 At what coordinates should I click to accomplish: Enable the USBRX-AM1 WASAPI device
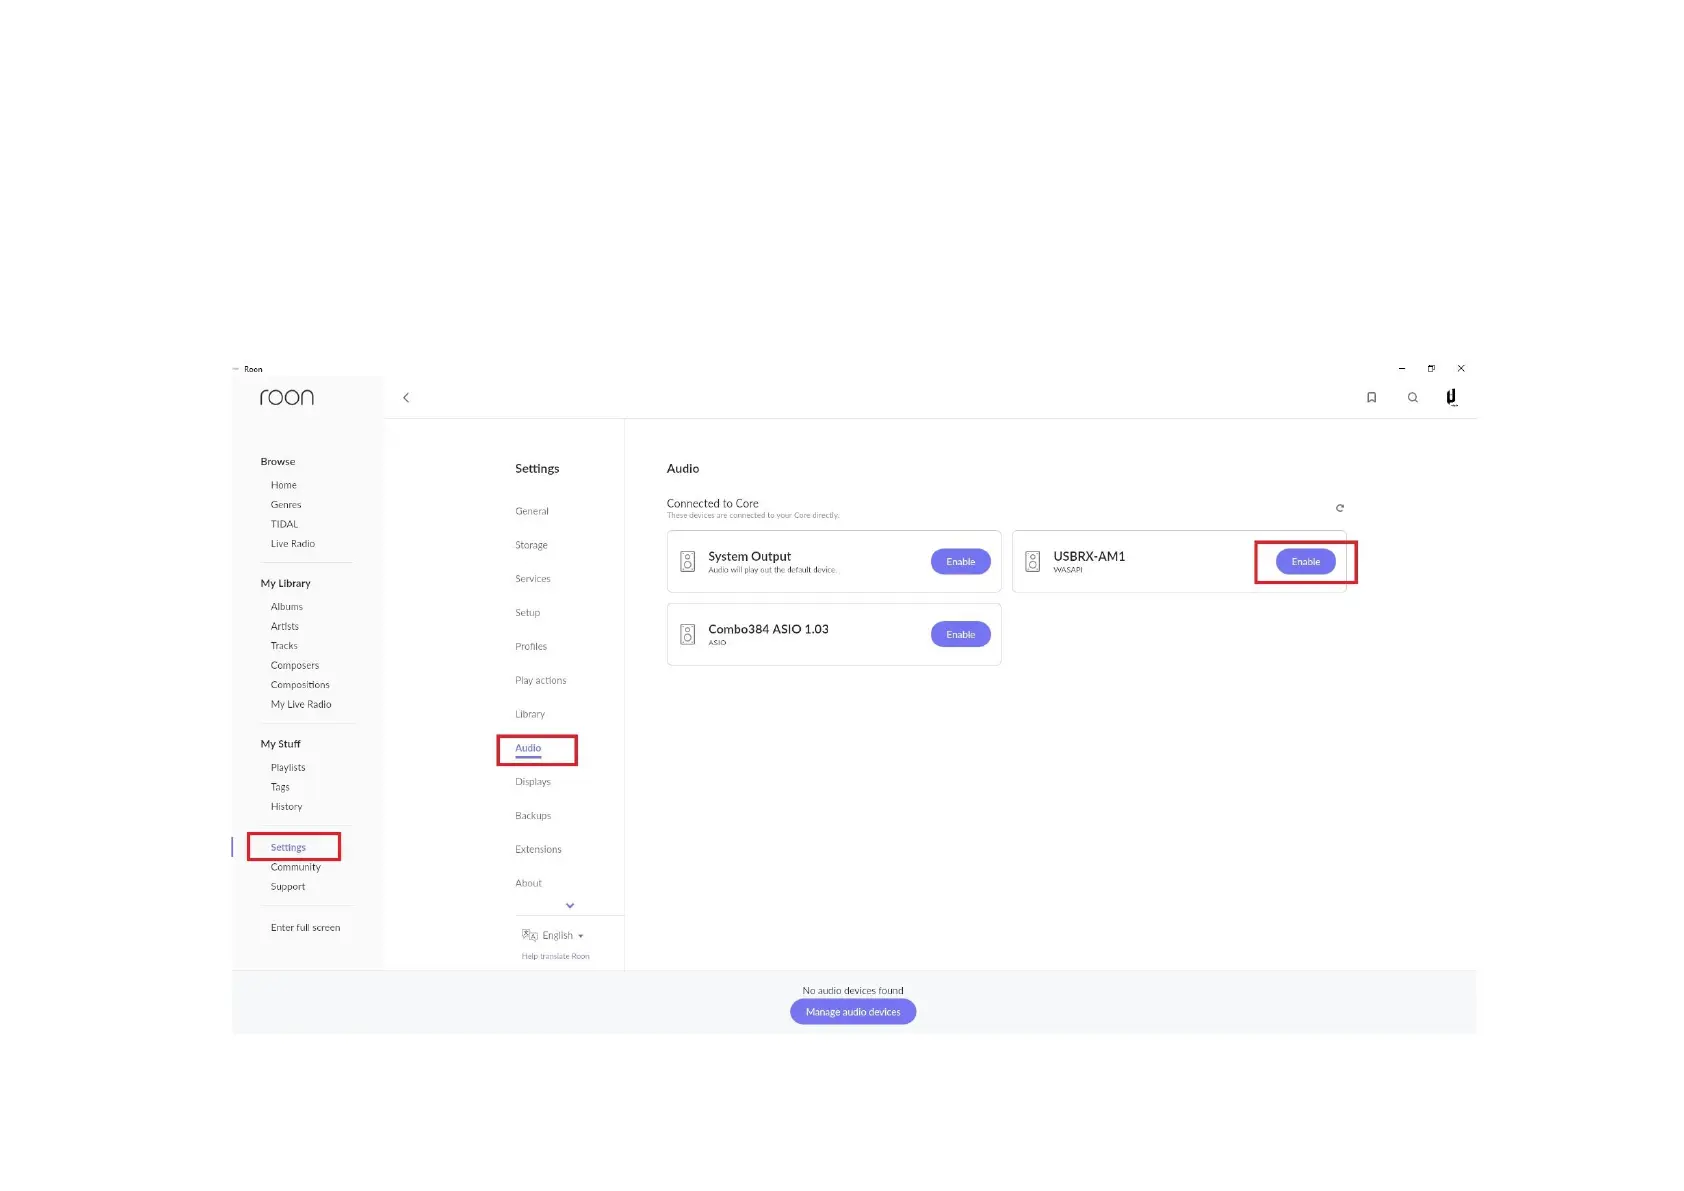[x=1305, y=562]
